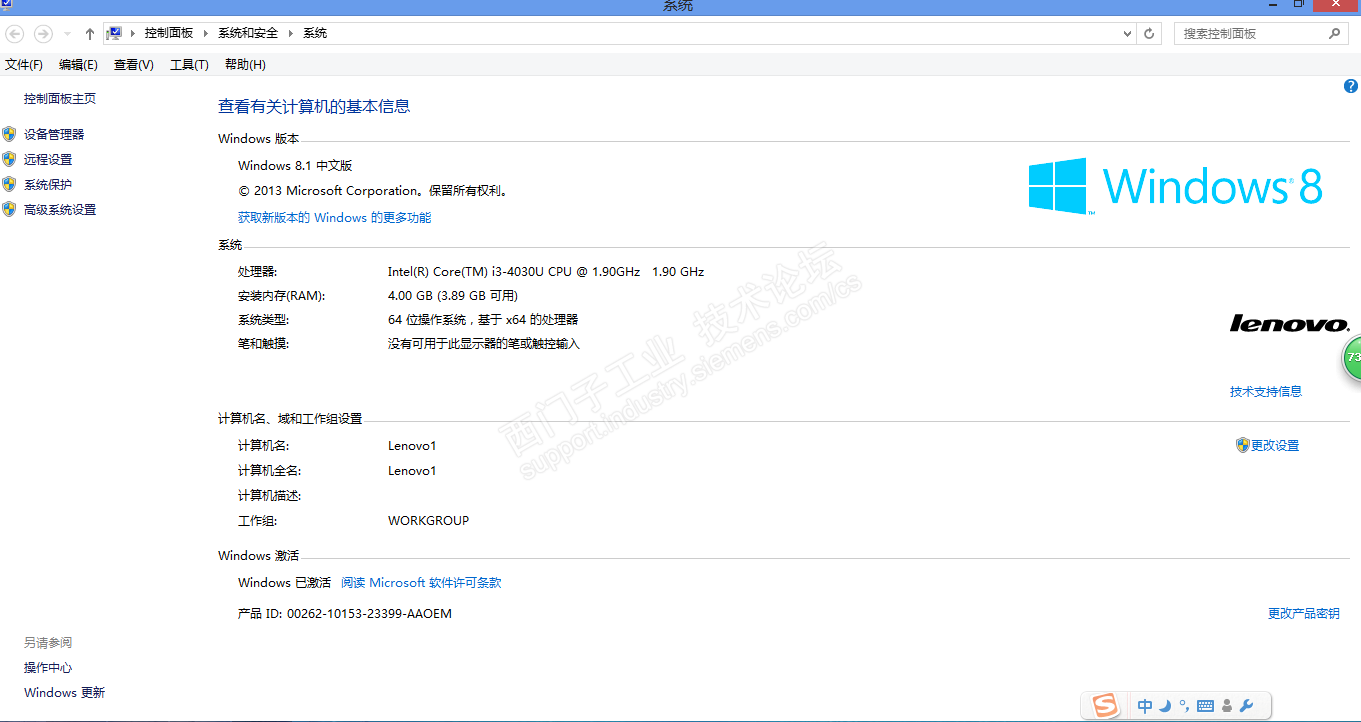The image size is (1361, 722).
Task: Expand the address bar history dropdown
Action: coord(1128,33)
